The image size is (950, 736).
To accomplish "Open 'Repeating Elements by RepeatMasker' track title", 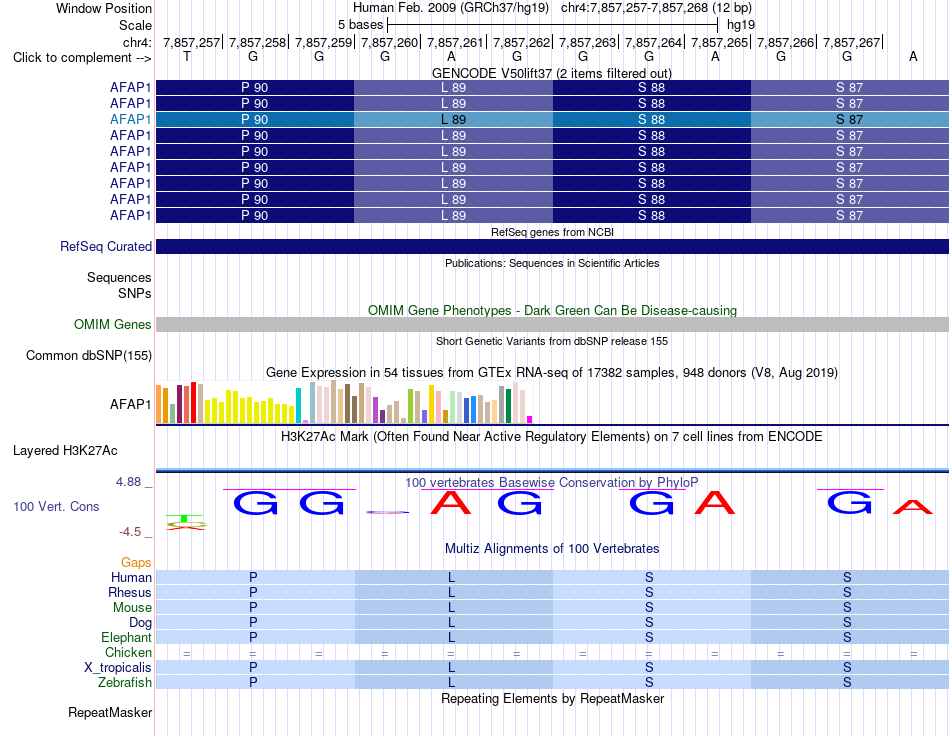I will (552, 698).
